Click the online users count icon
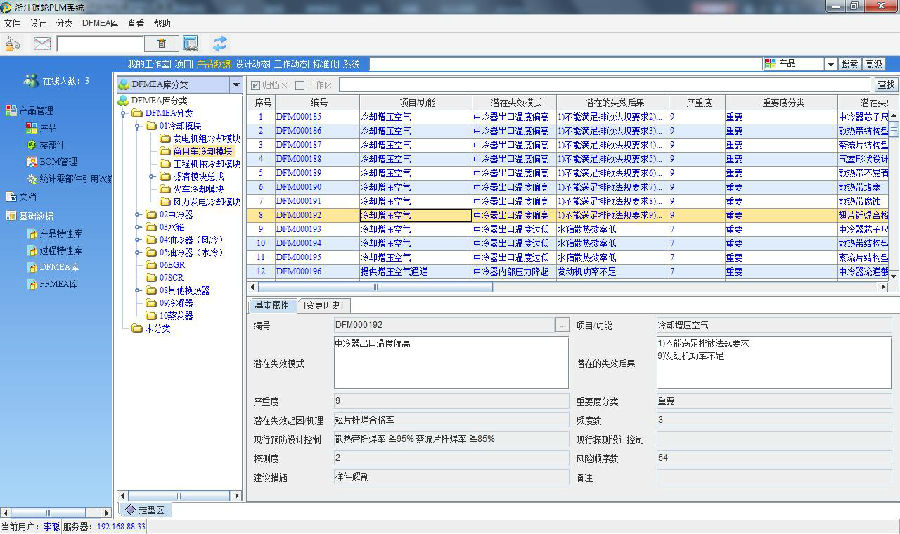This screenshot has width=900, height=534. (x=29, y=80)
